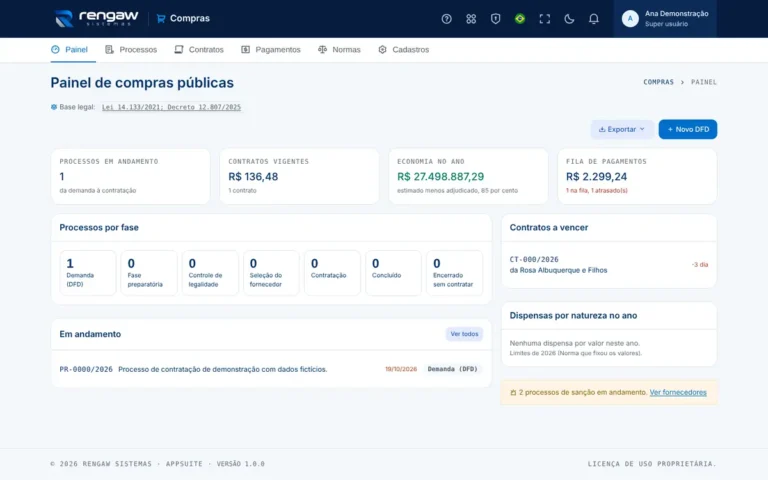Open the help question mark icon
This screenshot has width=768, height=480.
point(446,19)
